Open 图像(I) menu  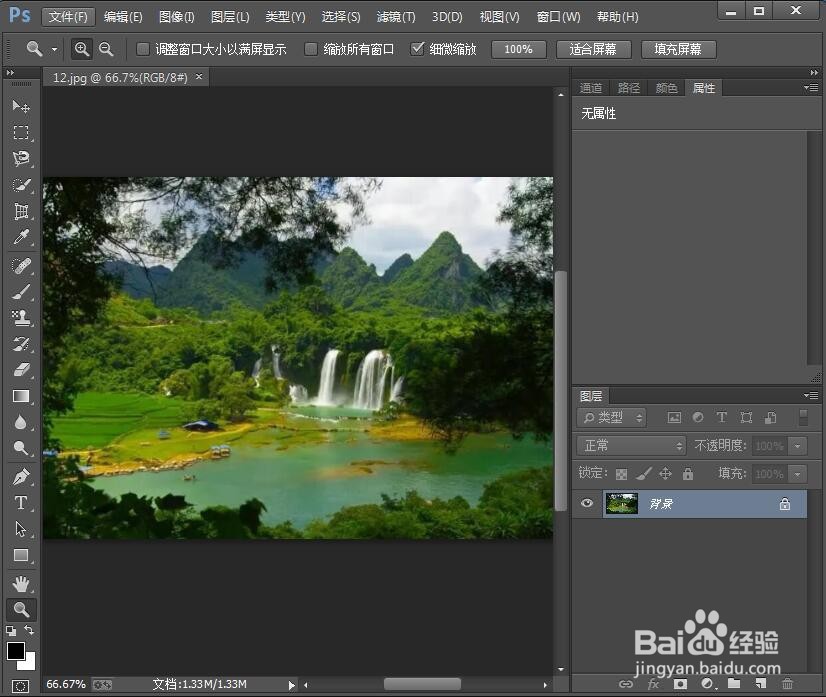click(177, 17)
